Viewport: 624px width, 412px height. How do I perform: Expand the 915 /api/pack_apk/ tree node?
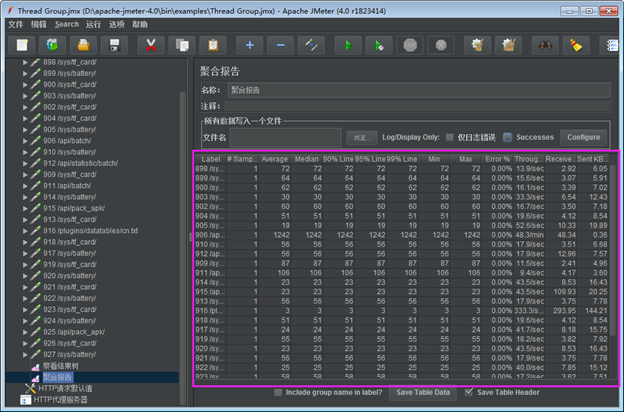tap(25, 208)
